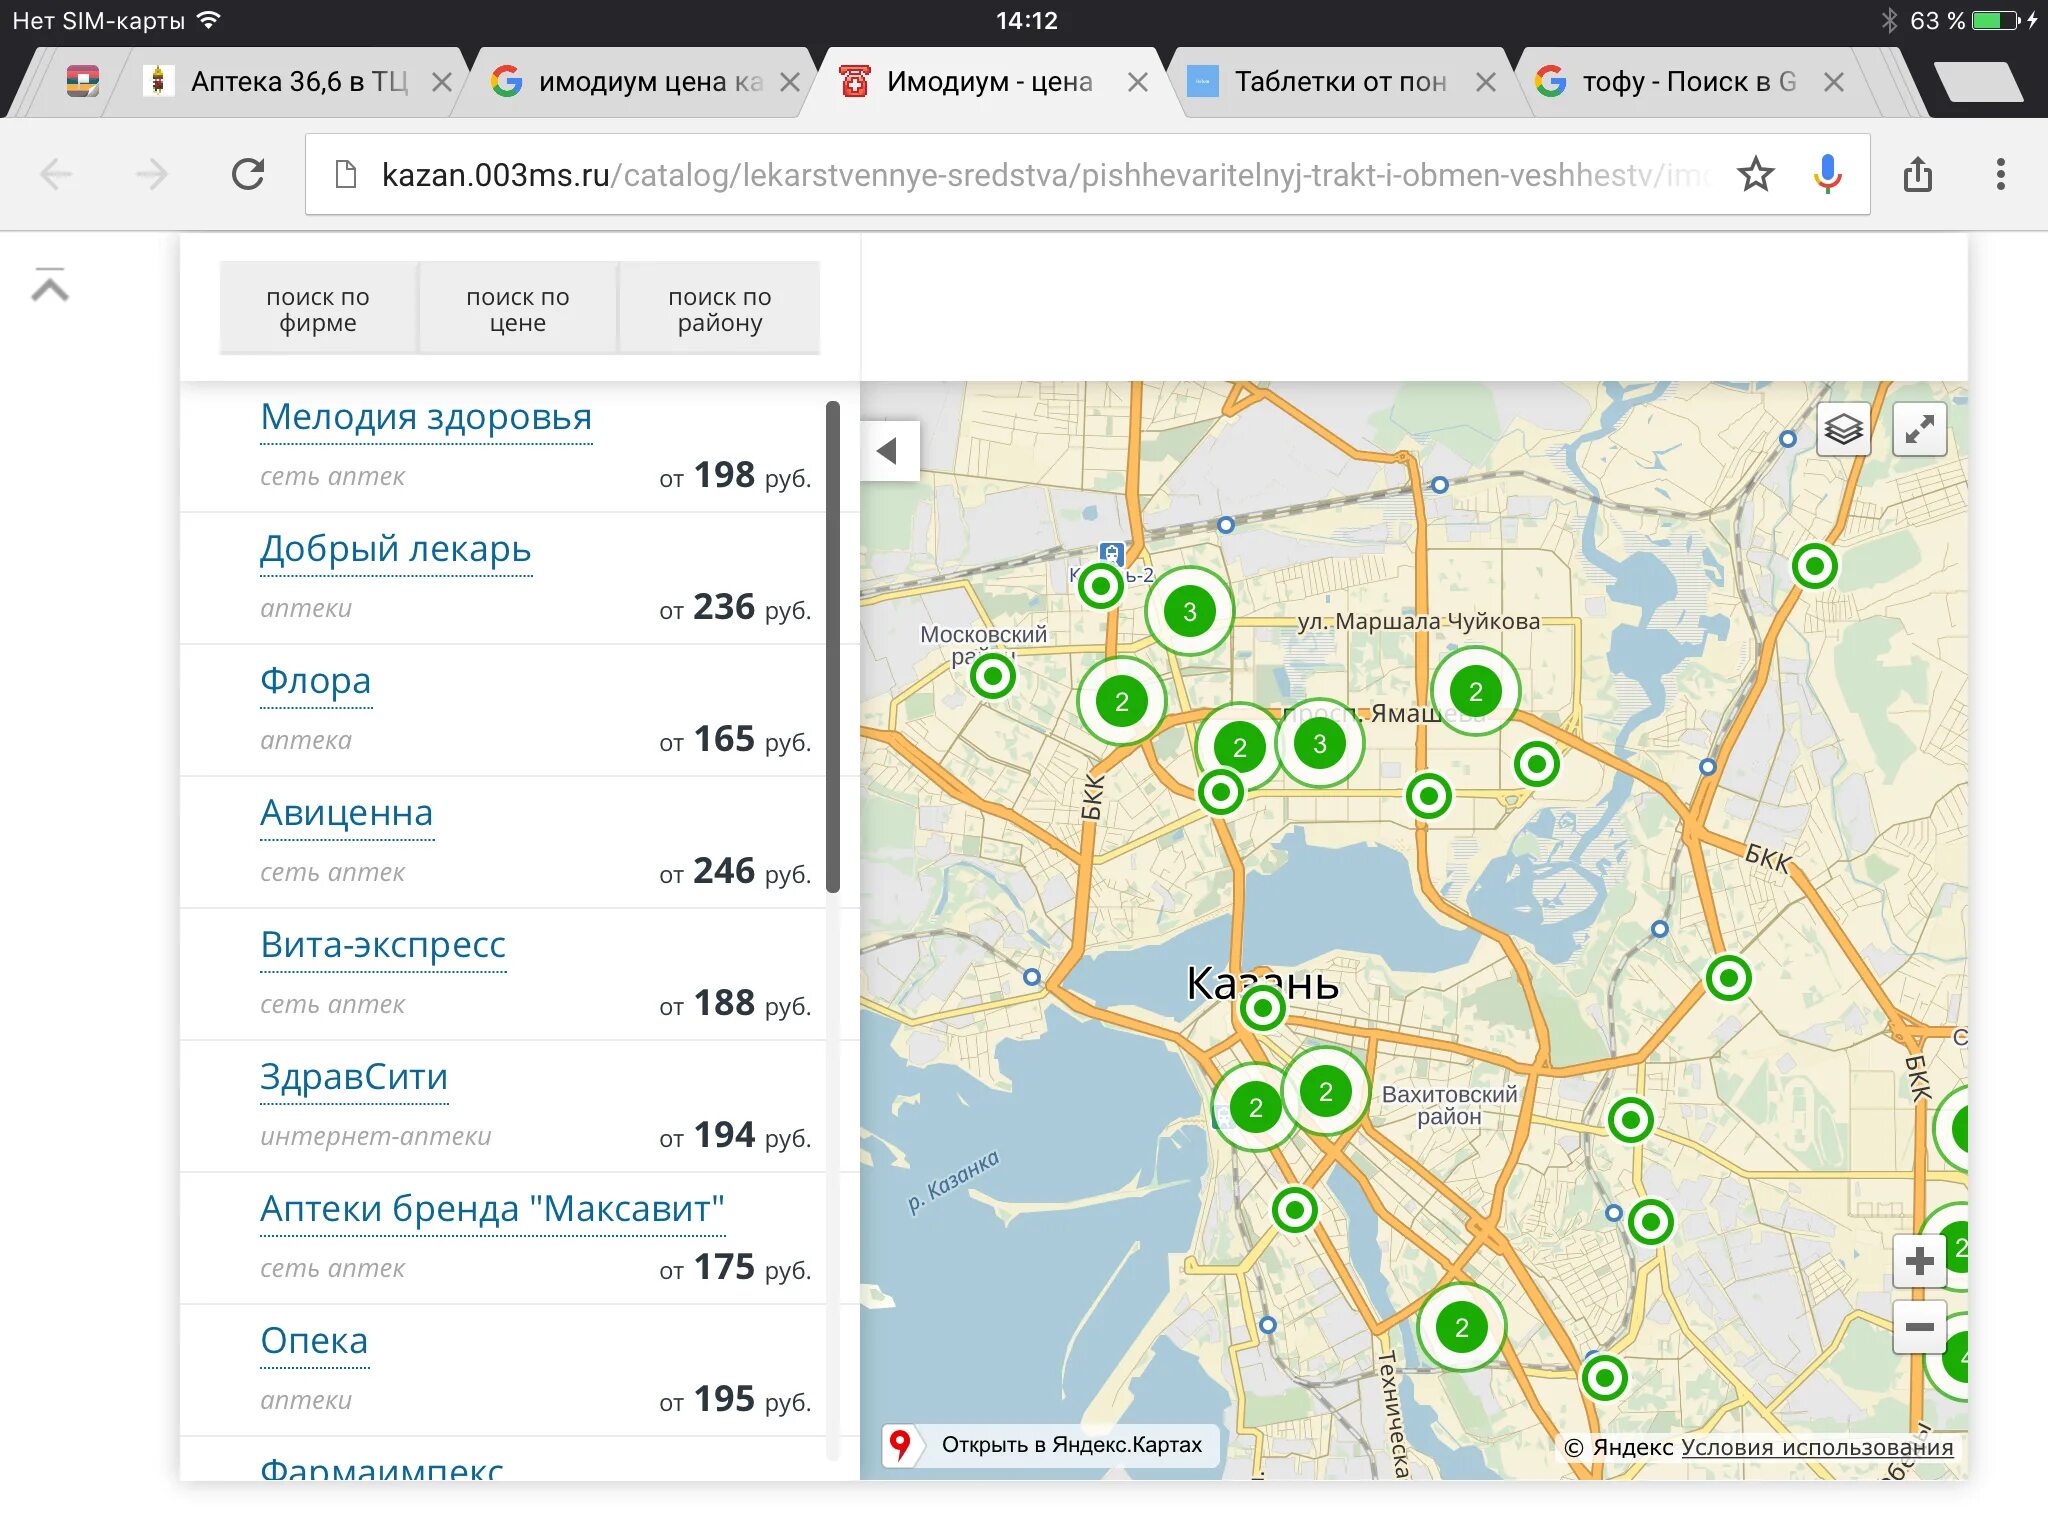
Task: Click the интернет-аптеки label
Action: point(376,1136)
